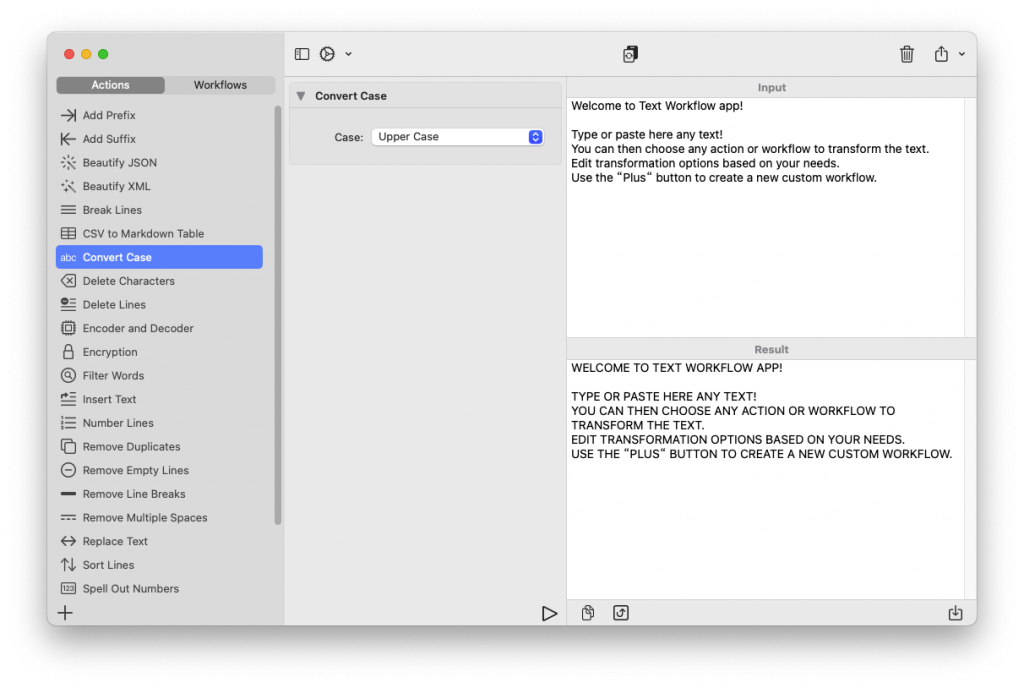Select the Replace Text action
The image size is (1024, 688).
click(159, 541)
